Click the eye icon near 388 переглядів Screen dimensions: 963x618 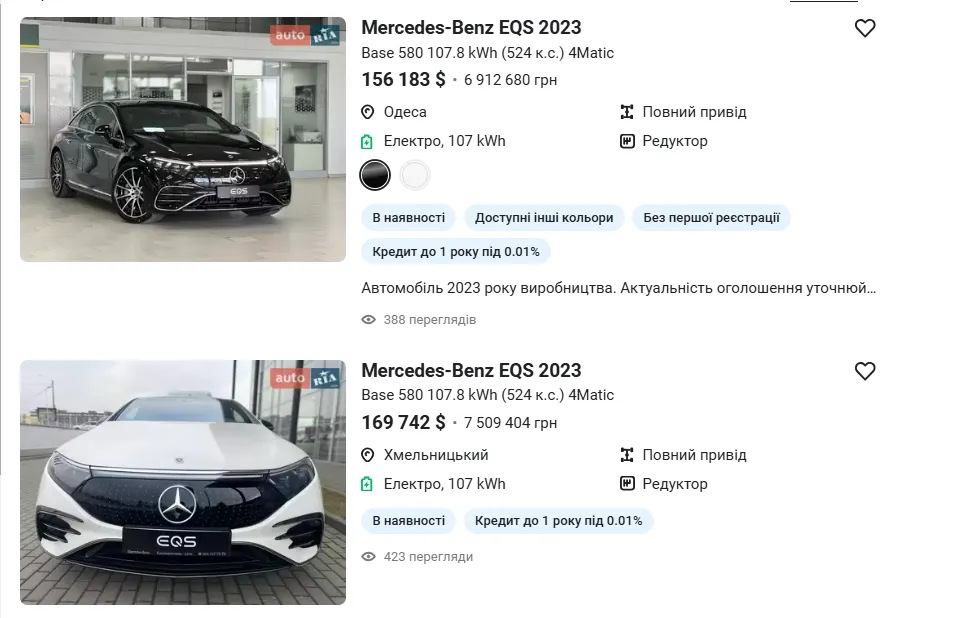point(369,319)
